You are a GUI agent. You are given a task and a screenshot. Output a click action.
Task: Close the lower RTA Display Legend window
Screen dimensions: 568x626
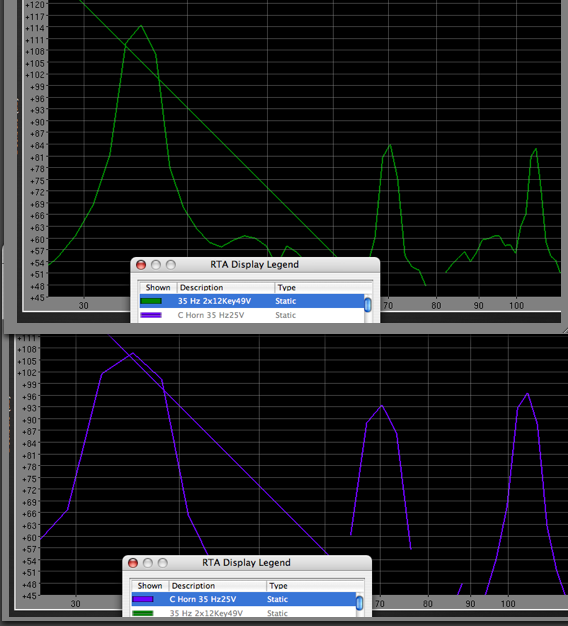(133, 563)
